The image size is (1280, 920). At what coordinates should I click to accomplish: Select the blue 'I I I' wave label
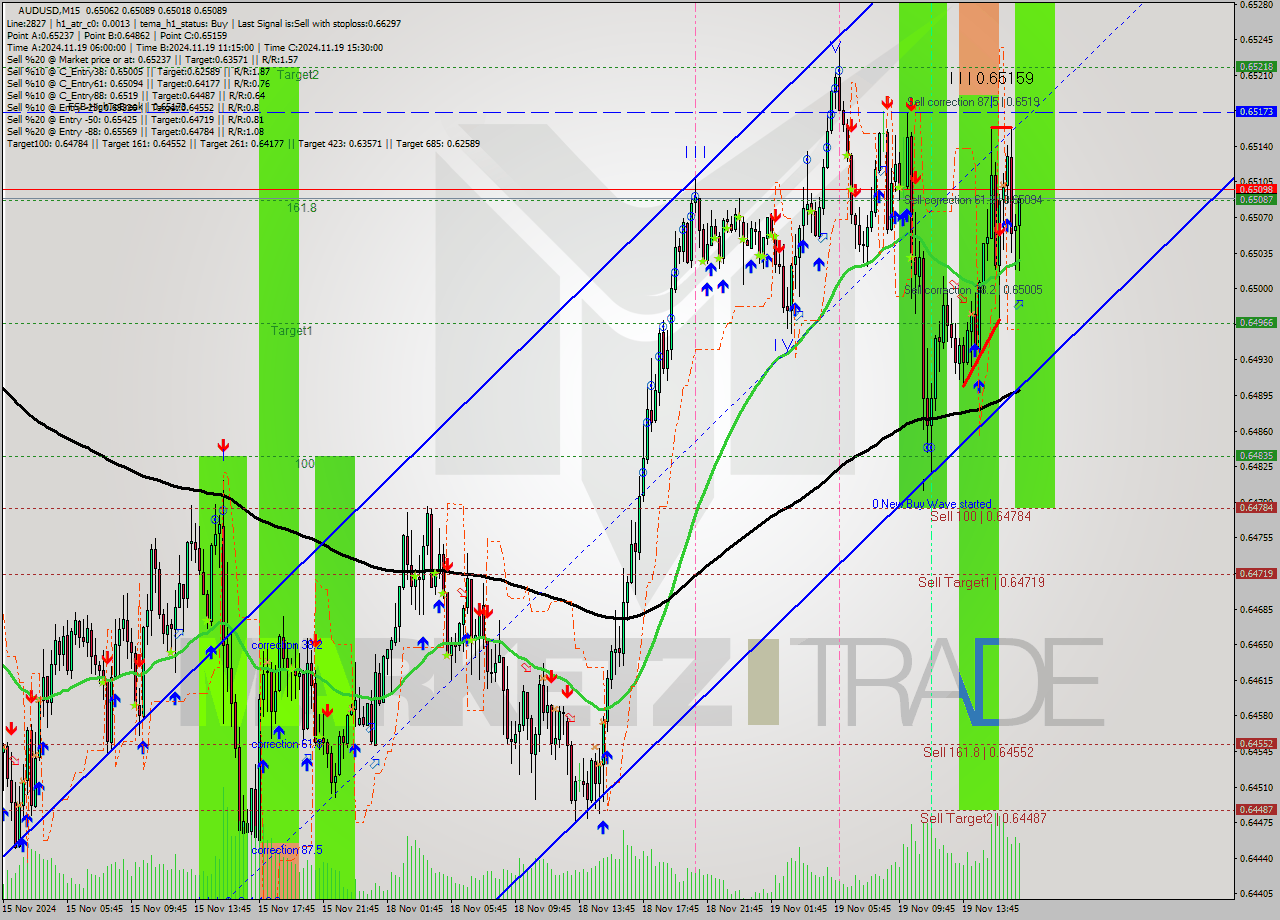[x=696, y=152]
